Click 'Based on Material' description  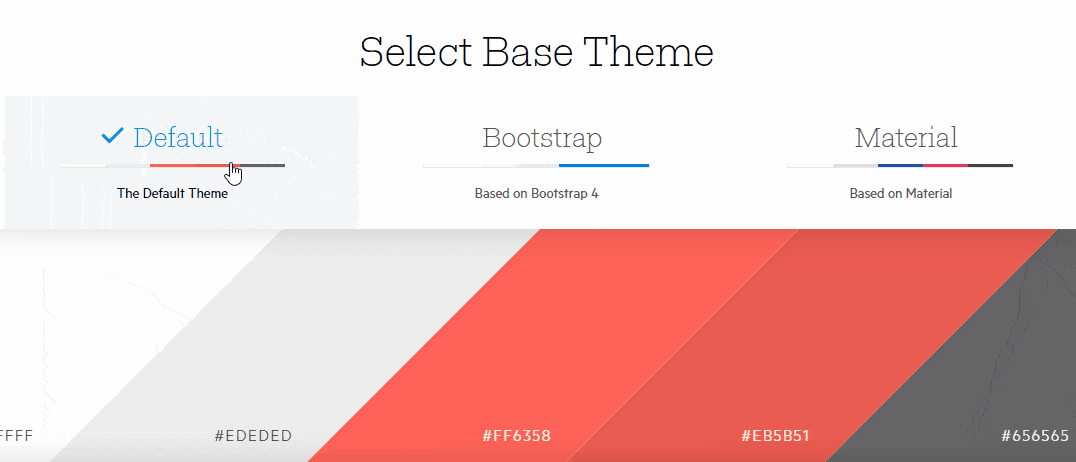pyautogui.click(x=900, y=194)
